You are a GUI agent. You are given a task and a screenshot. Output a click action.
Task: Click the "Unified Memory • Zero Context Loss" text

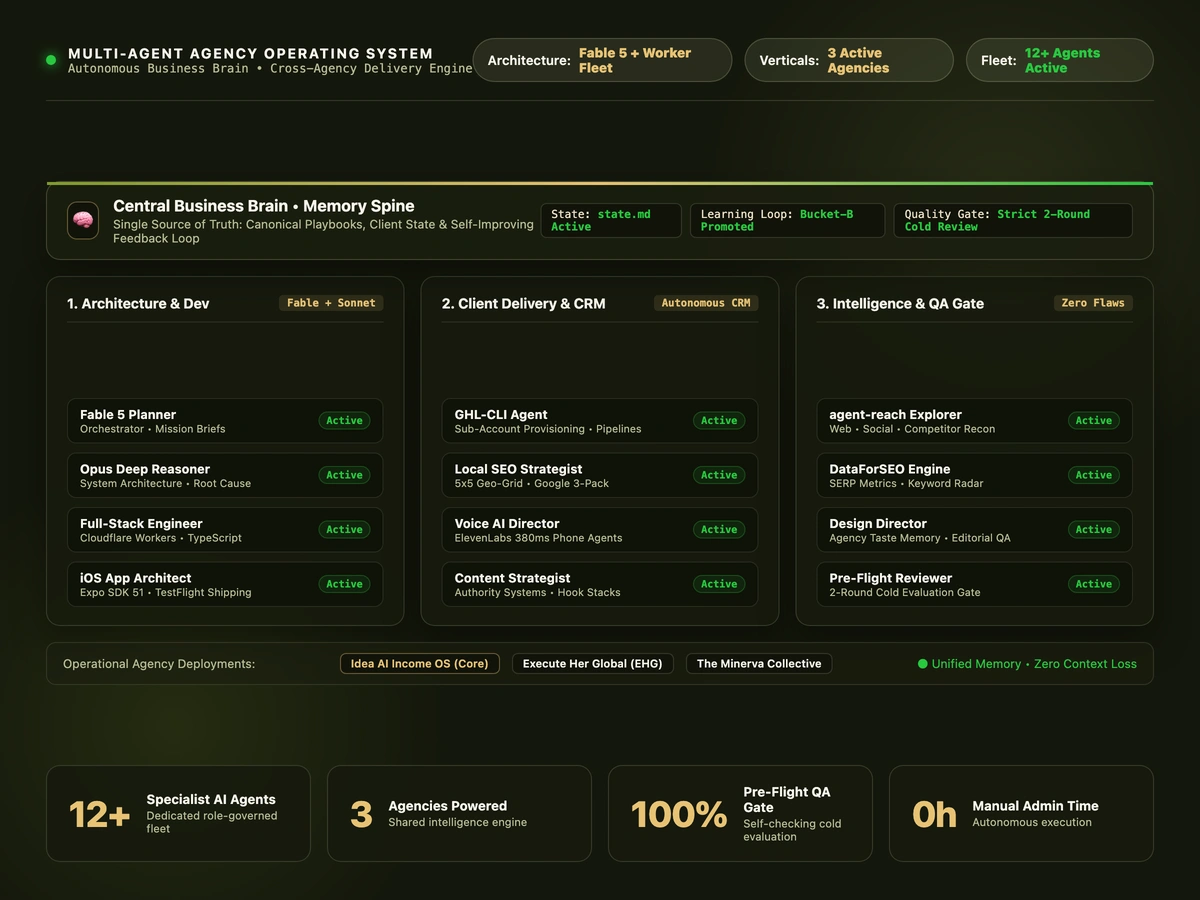pyautogui.click(x=1034, y=664)
